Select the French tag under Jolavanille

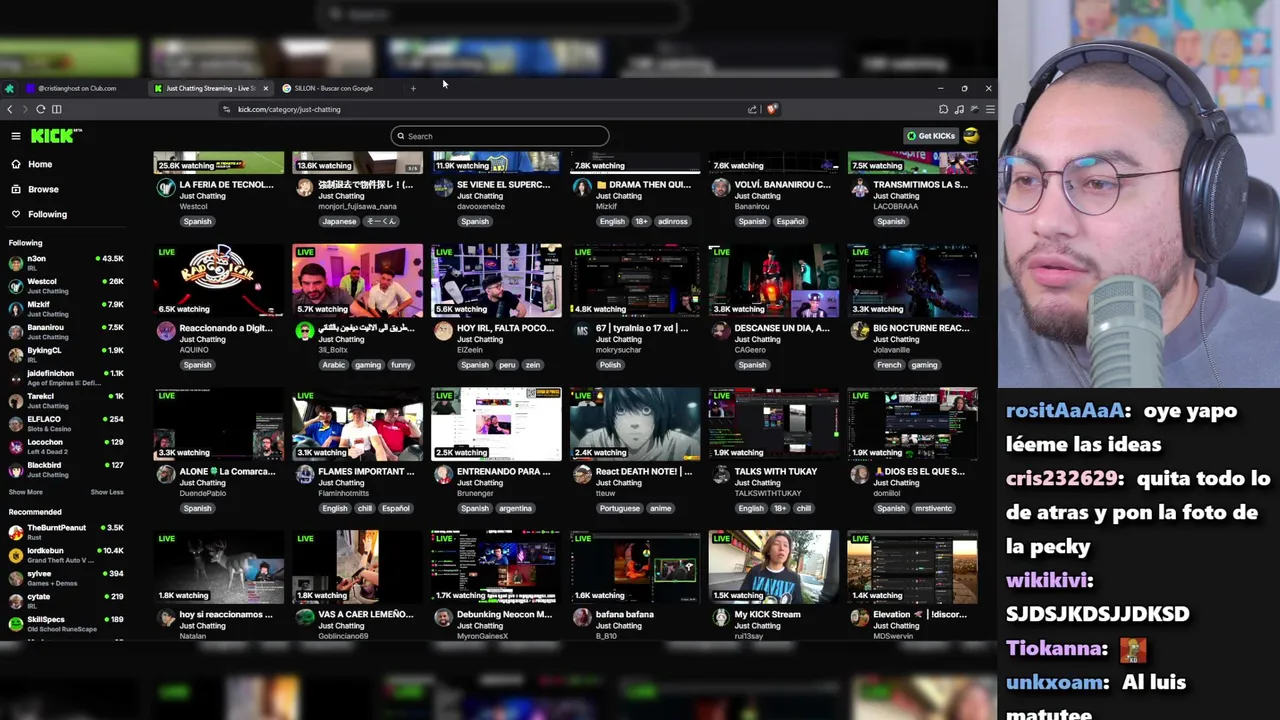pos(889,365)
